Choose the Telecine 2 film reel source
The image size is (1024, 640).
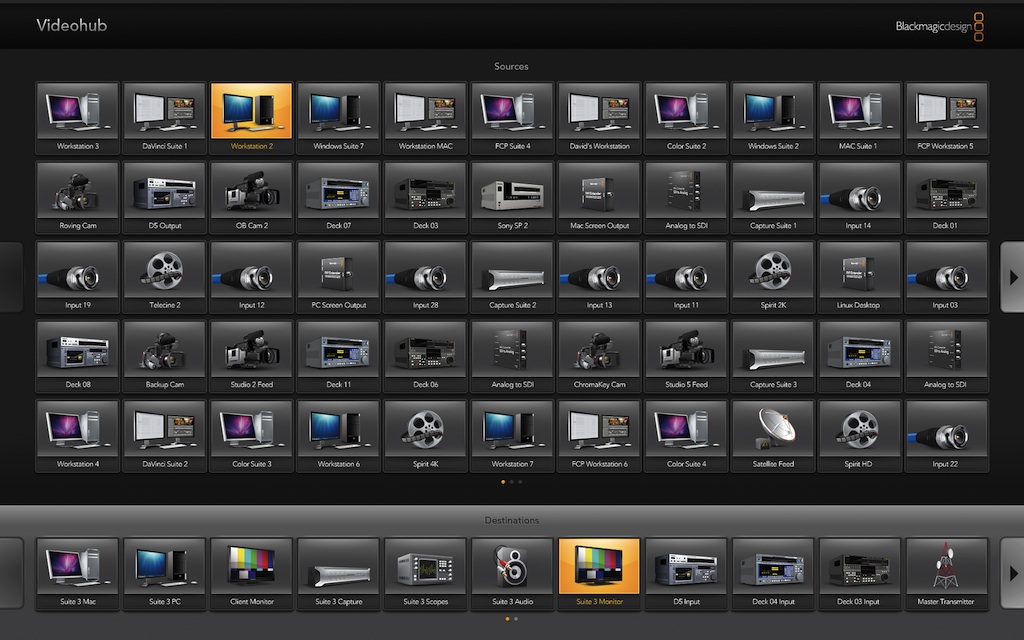click(x=164, y=276)
